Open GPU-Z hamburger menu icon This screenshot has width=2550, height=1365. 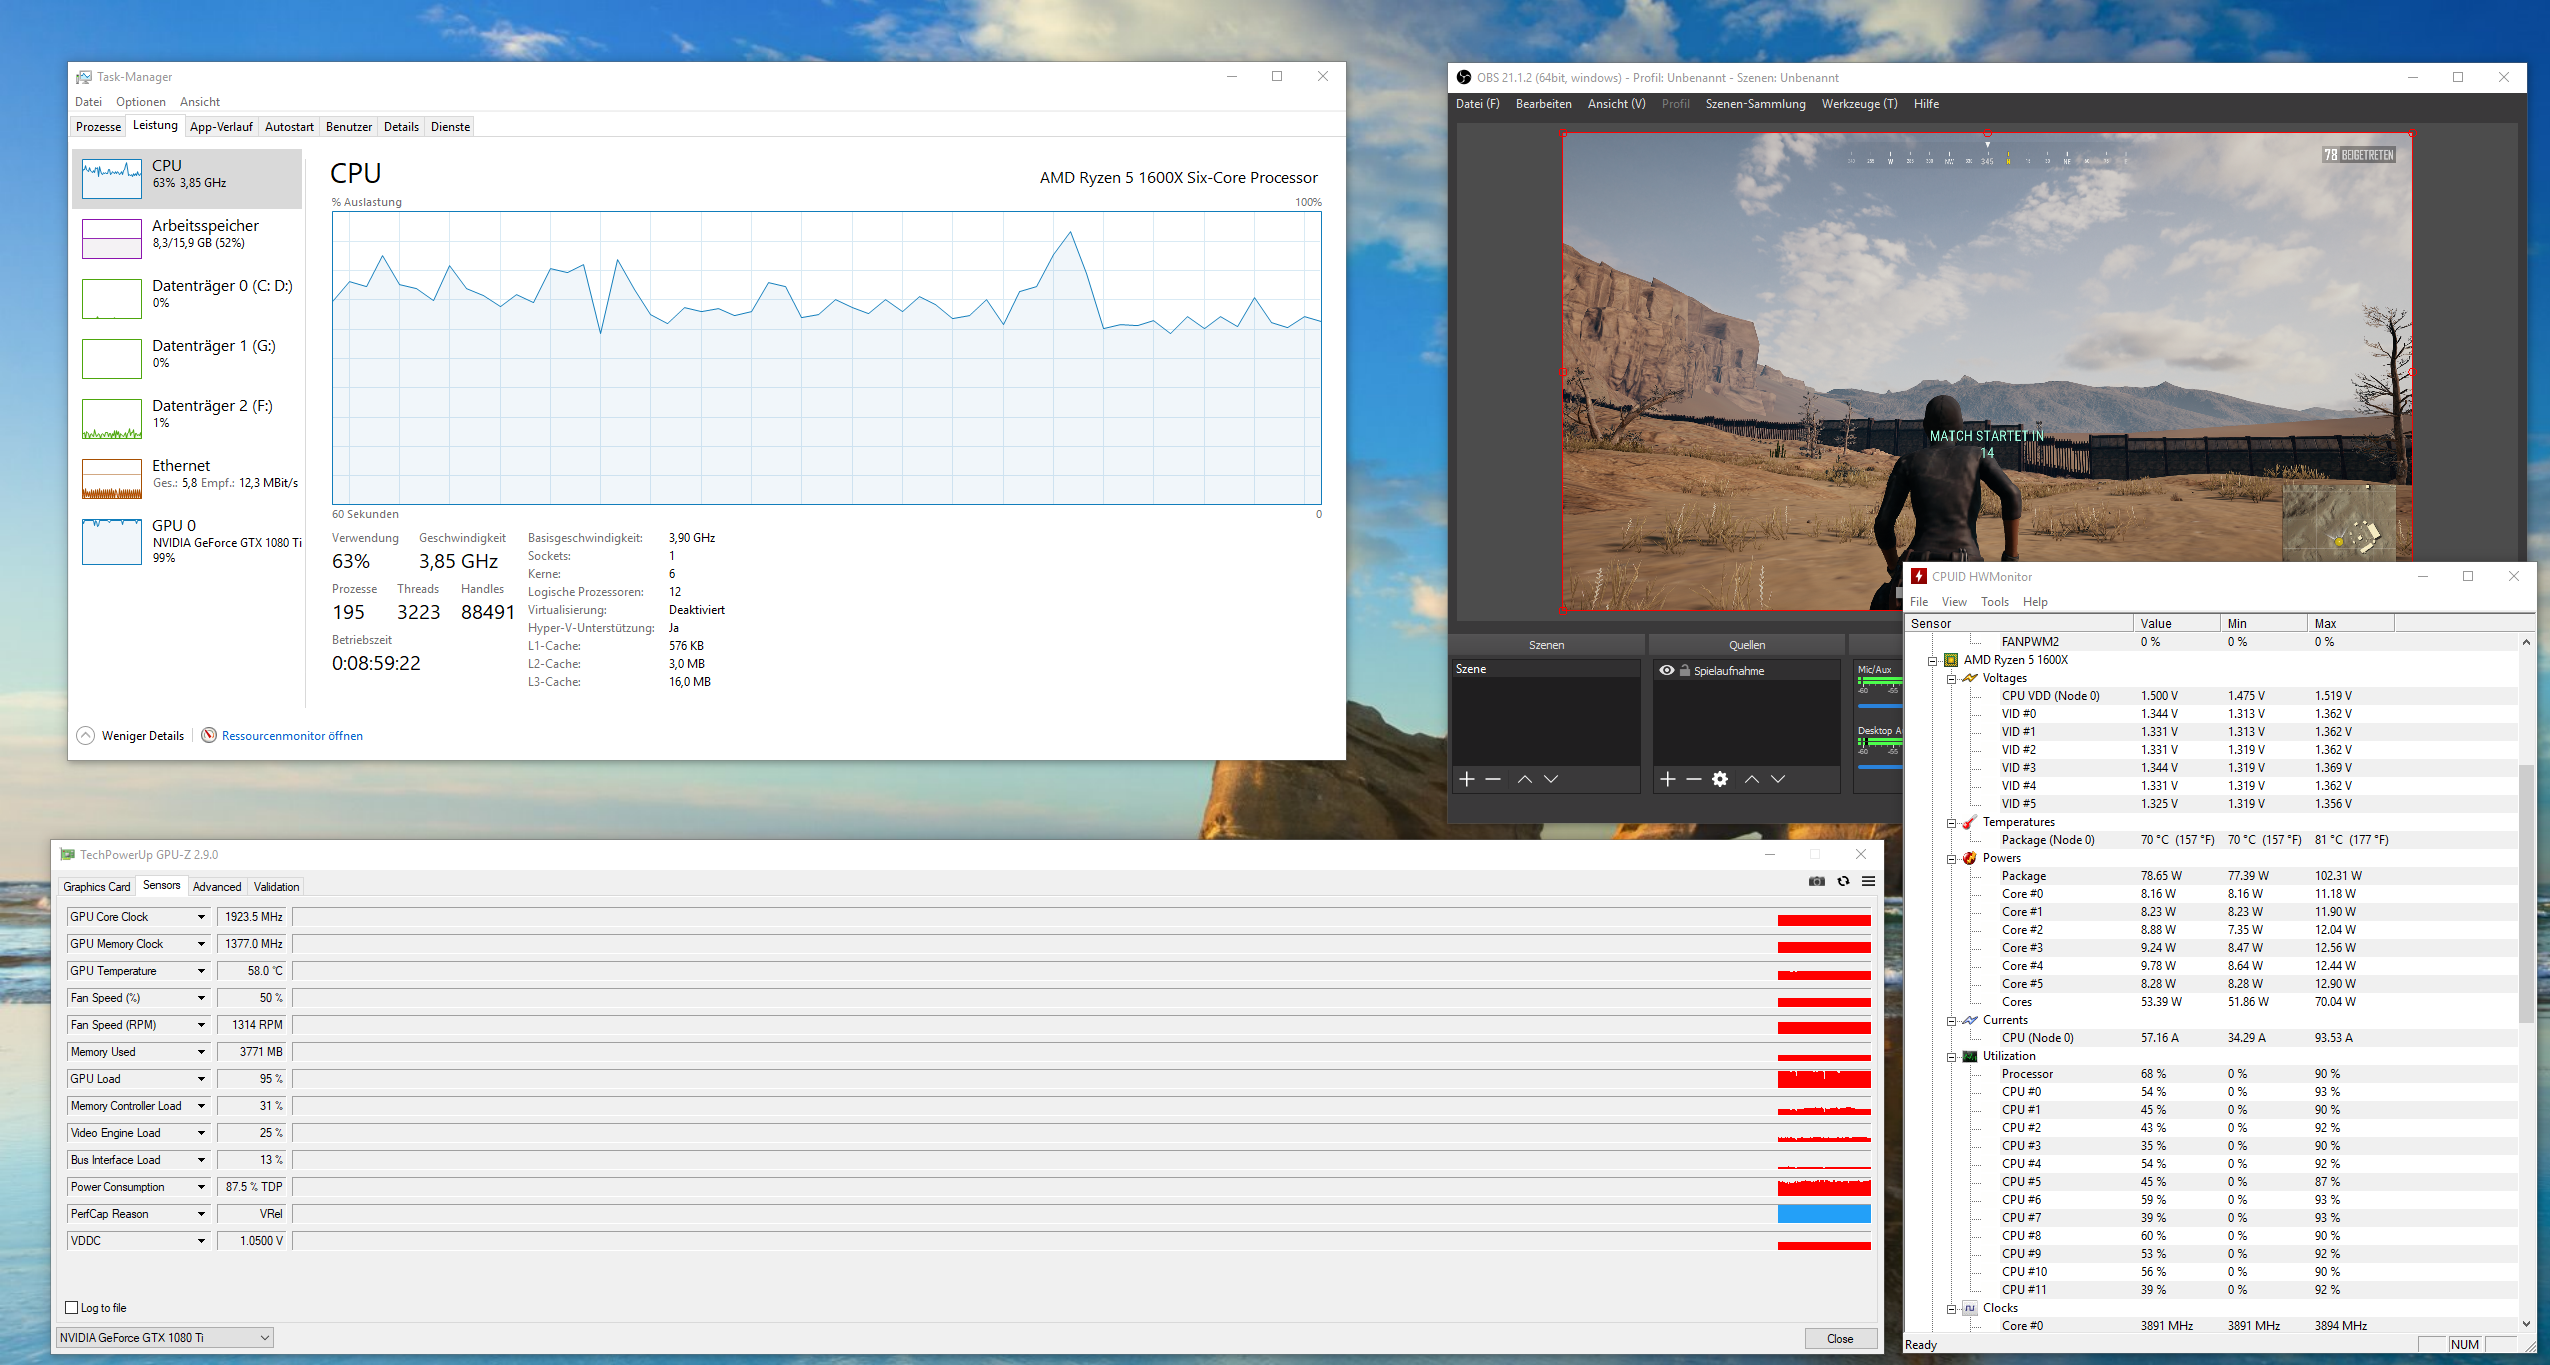click(x=1868, y=881)
